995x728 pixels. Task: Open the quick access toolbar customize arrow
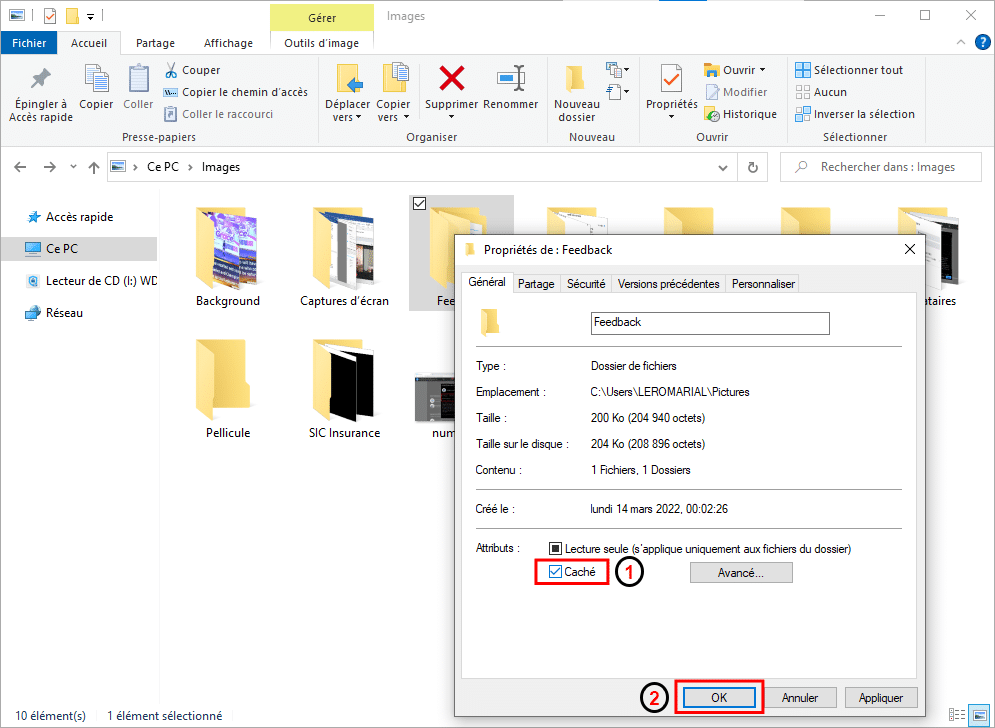click(90, 17)
